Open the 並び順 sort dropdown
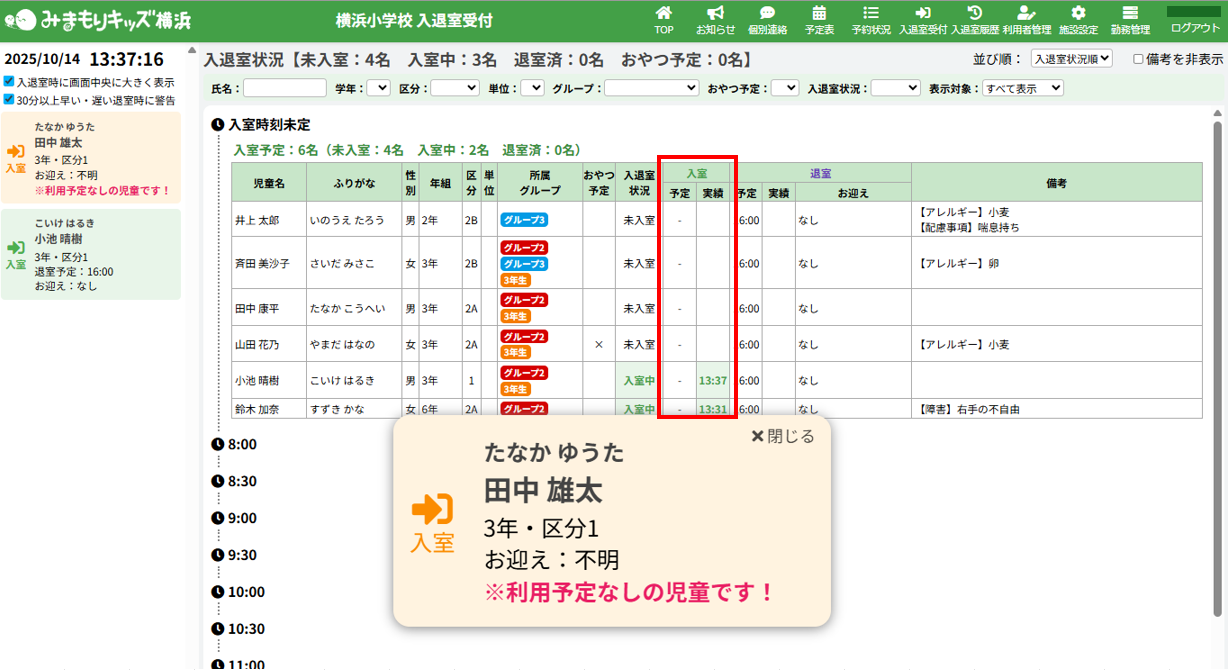The width and height of the screenshot is (1228, 670). (x=1071, y=59)
